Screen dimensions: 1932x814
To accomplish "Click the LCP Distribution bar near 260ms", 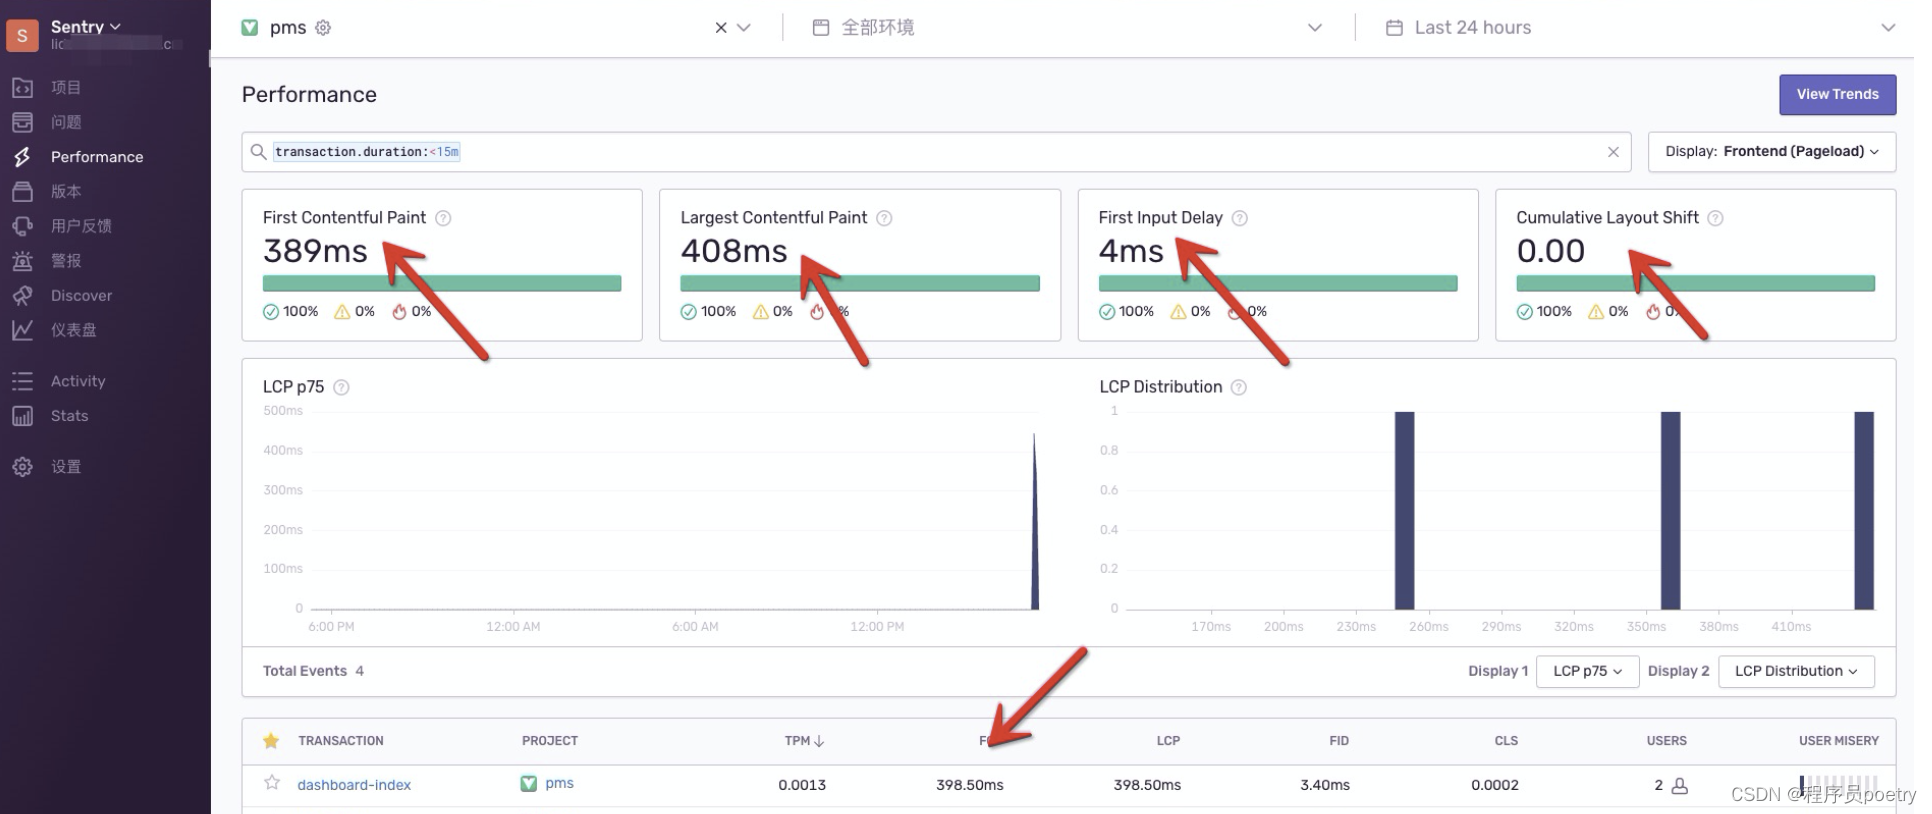I will point(1404,510).
